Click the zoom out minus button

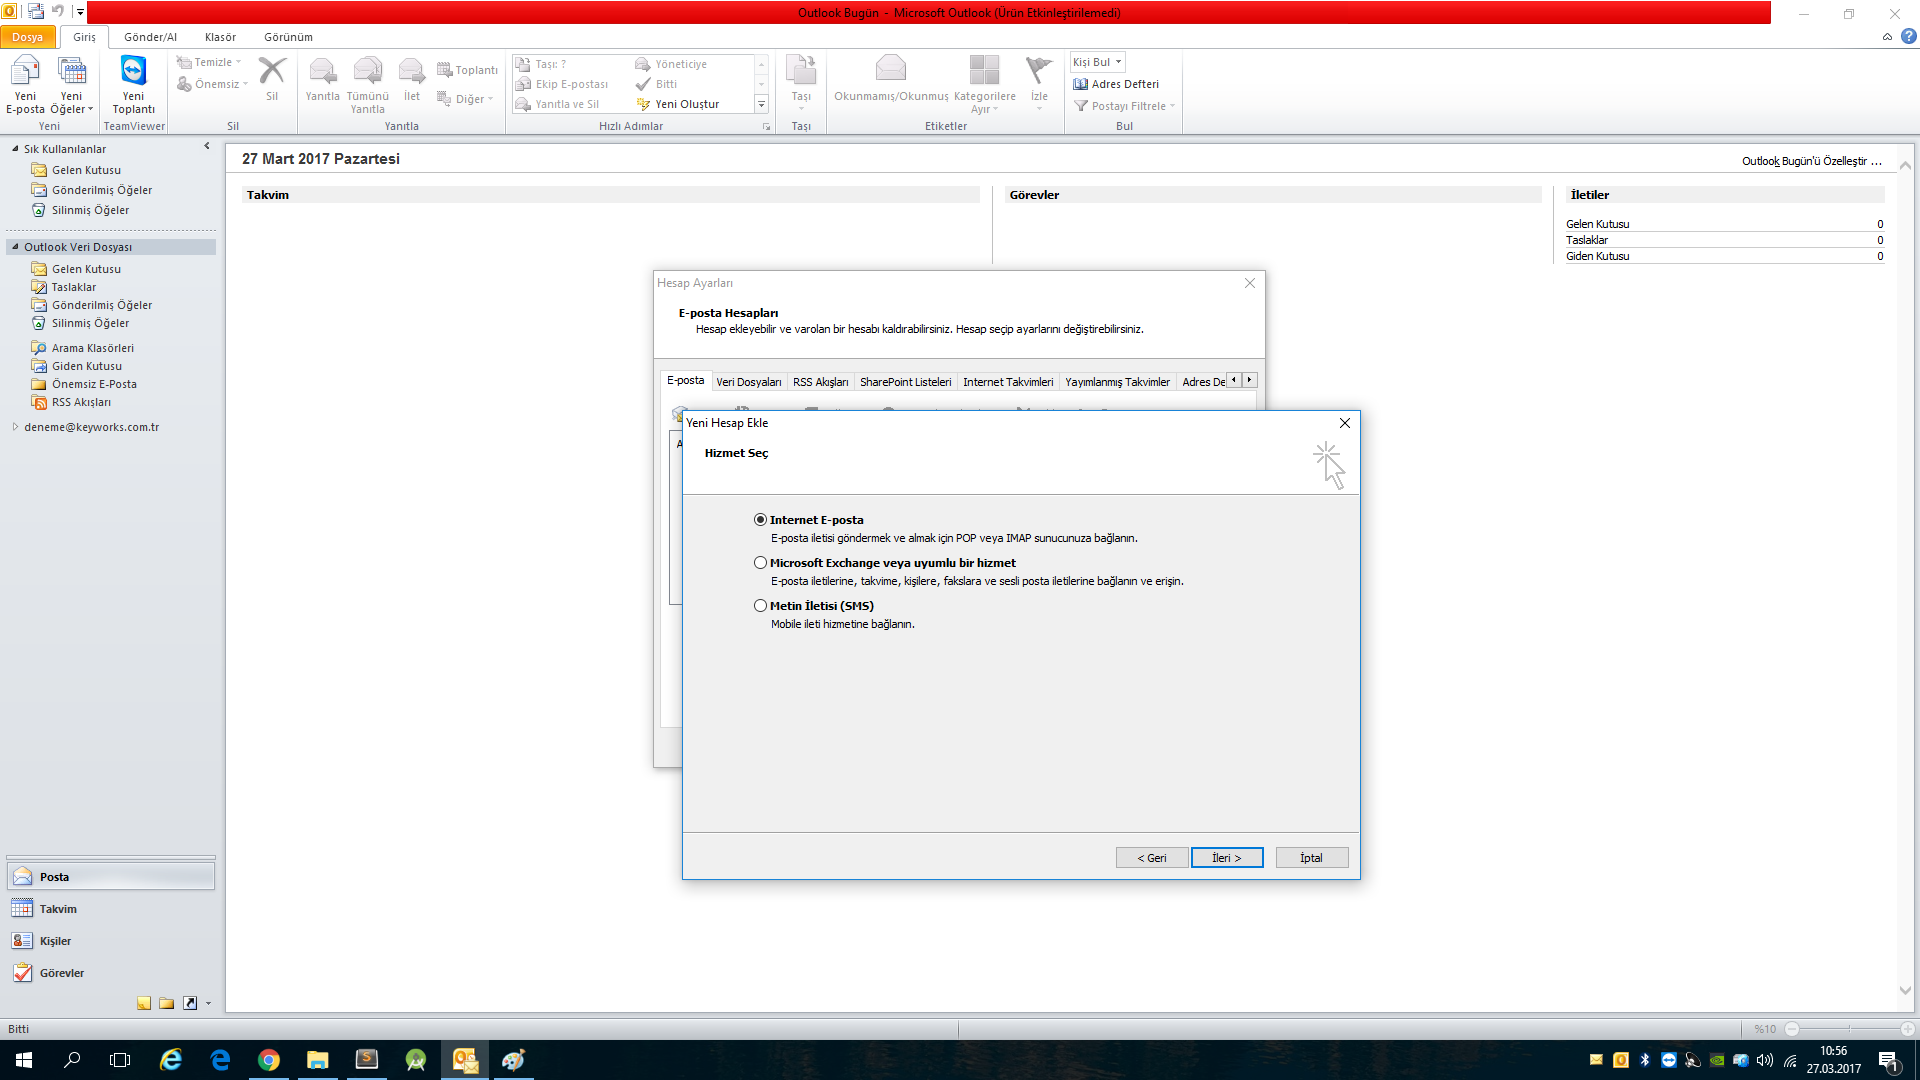(1792, 1029)
